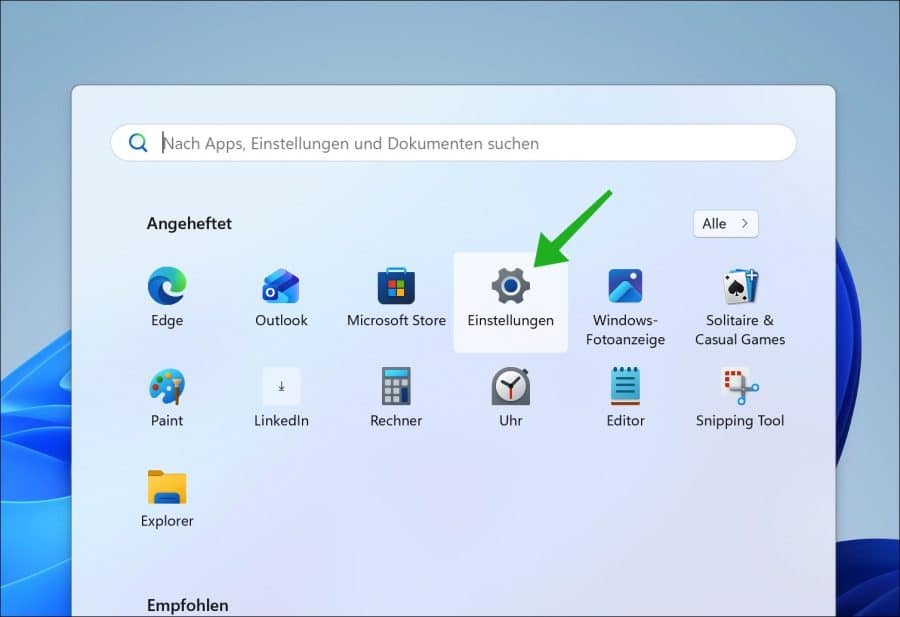The height and width of the screenshot is (617, 900).
Task: Click the Einstellungen label under the gear icon
Action: [510, 320]
